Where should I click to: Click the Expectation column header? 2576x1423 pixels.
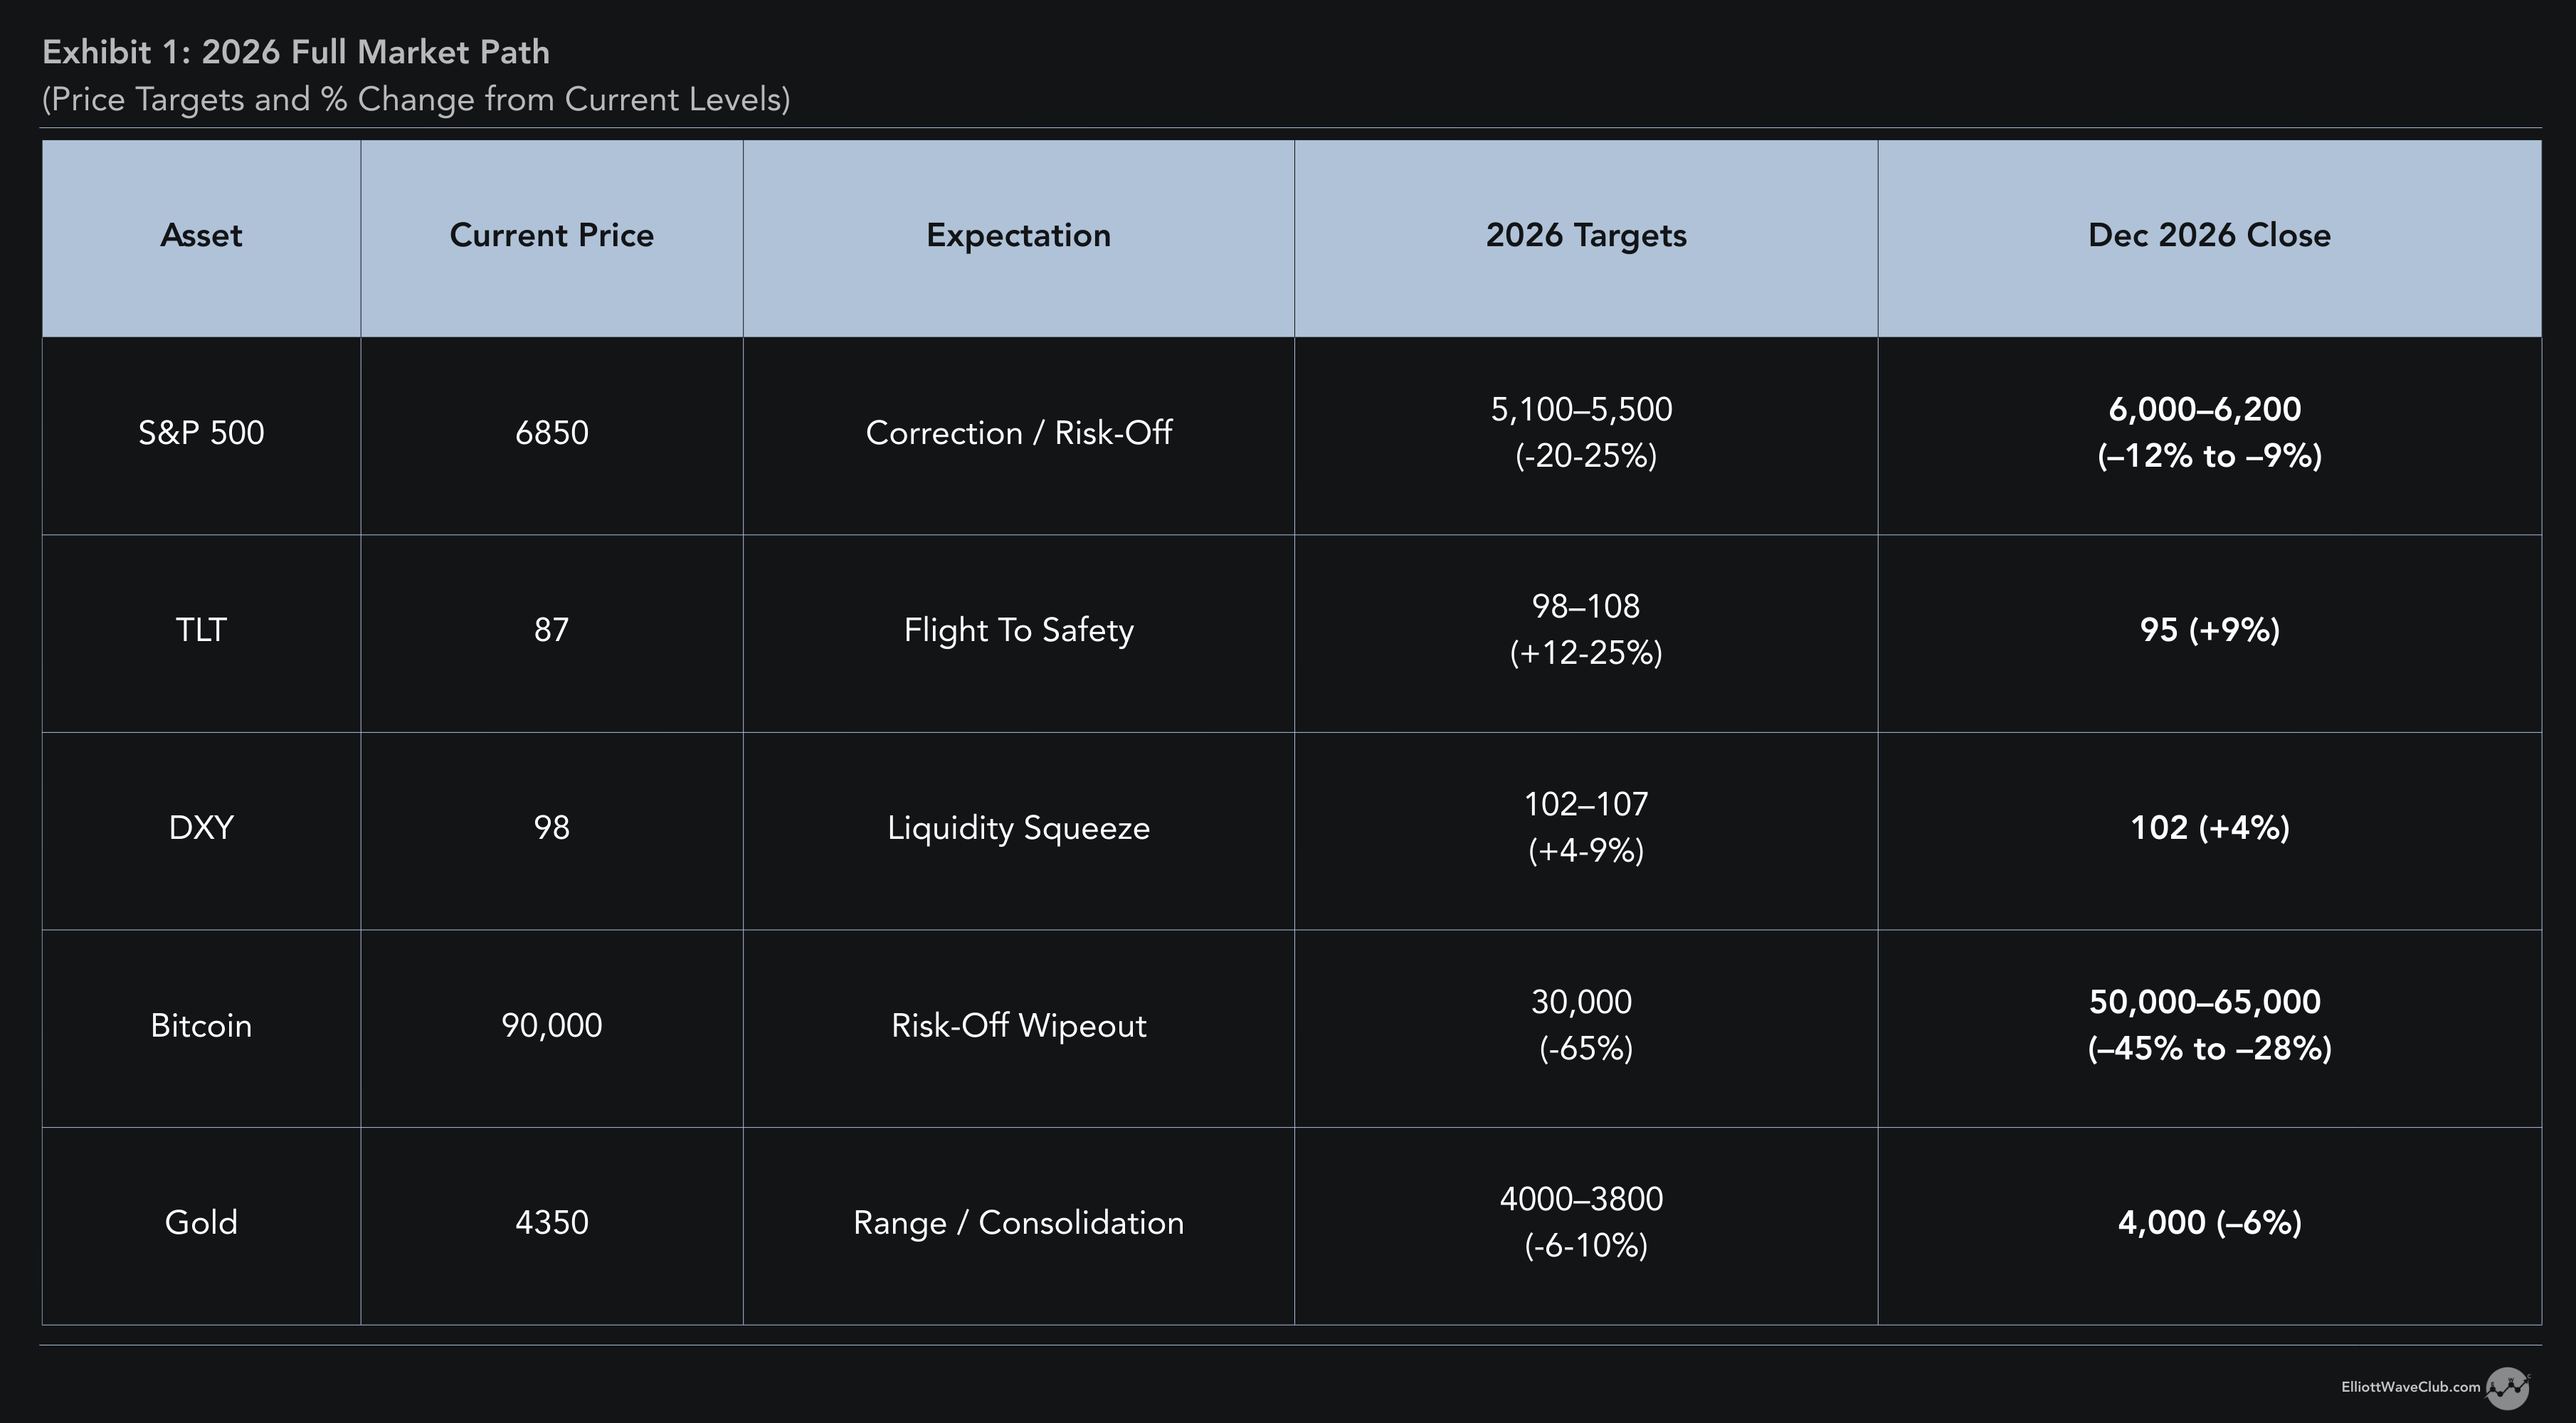pos(1018,236)
